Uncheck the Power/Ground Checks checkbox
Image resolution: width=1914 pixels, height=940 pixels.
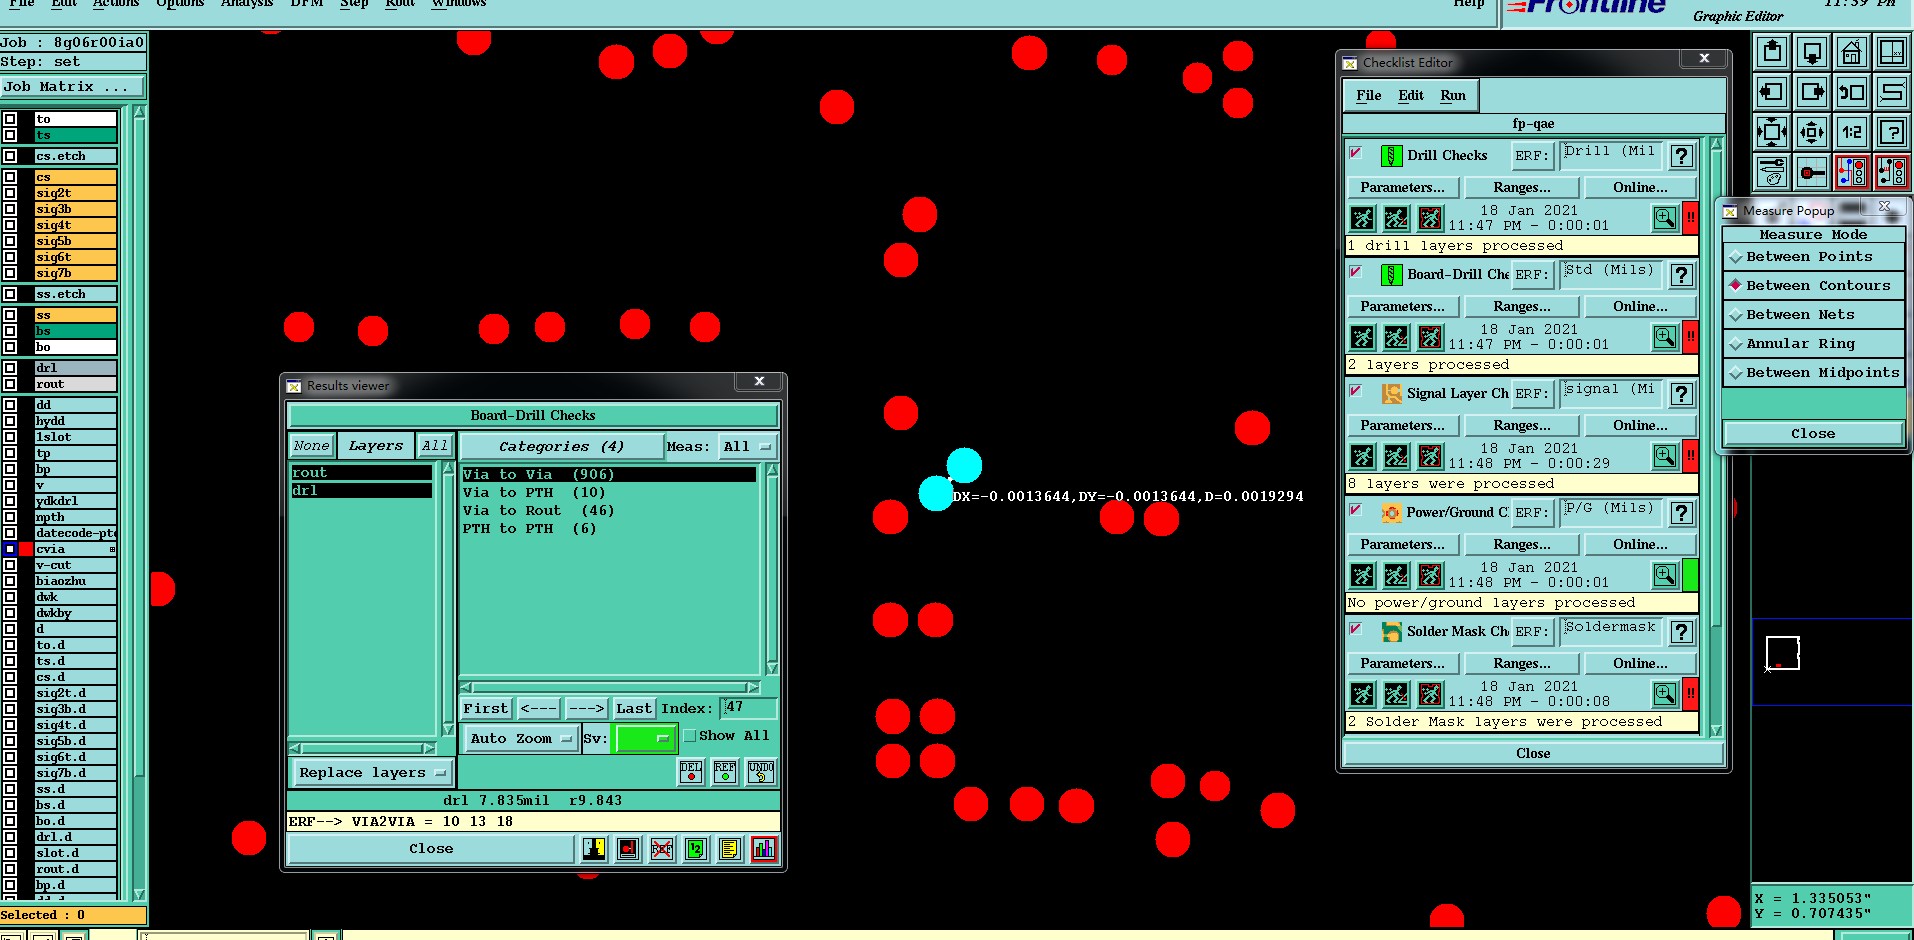coord(1356,510)
